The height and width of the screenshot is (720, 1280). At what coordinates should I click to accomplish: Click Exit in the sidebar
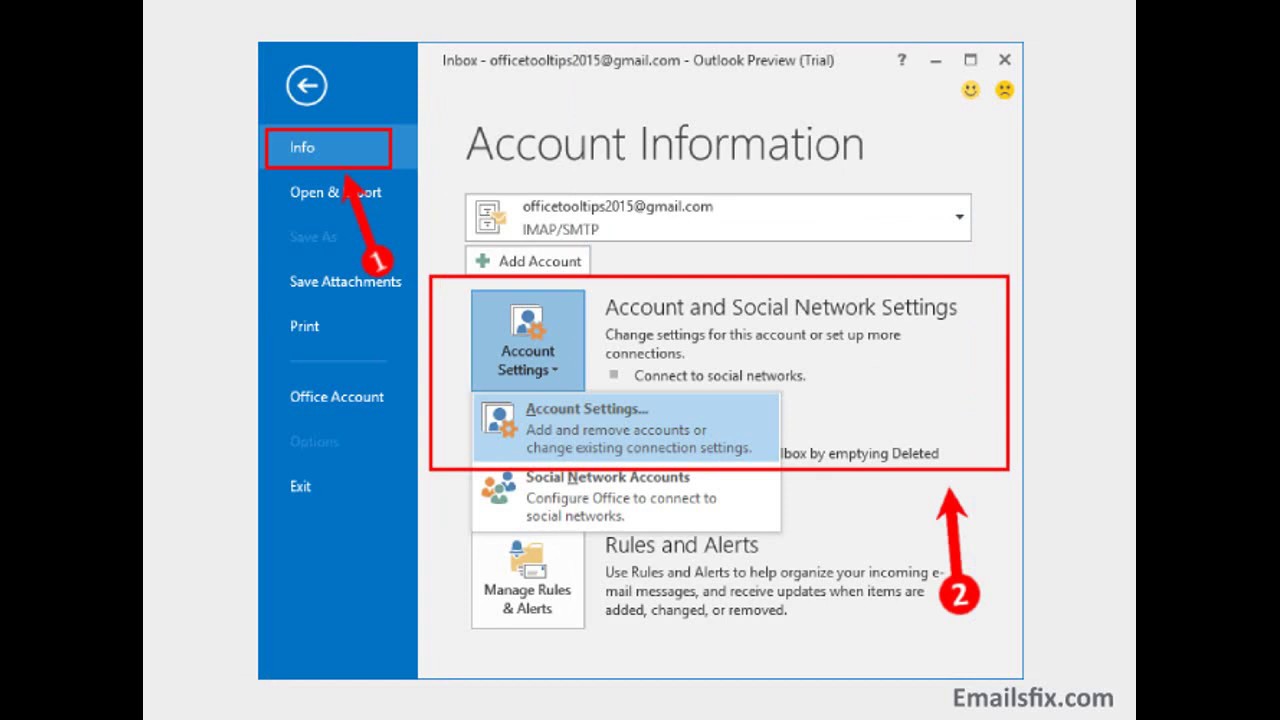point(301,486)
